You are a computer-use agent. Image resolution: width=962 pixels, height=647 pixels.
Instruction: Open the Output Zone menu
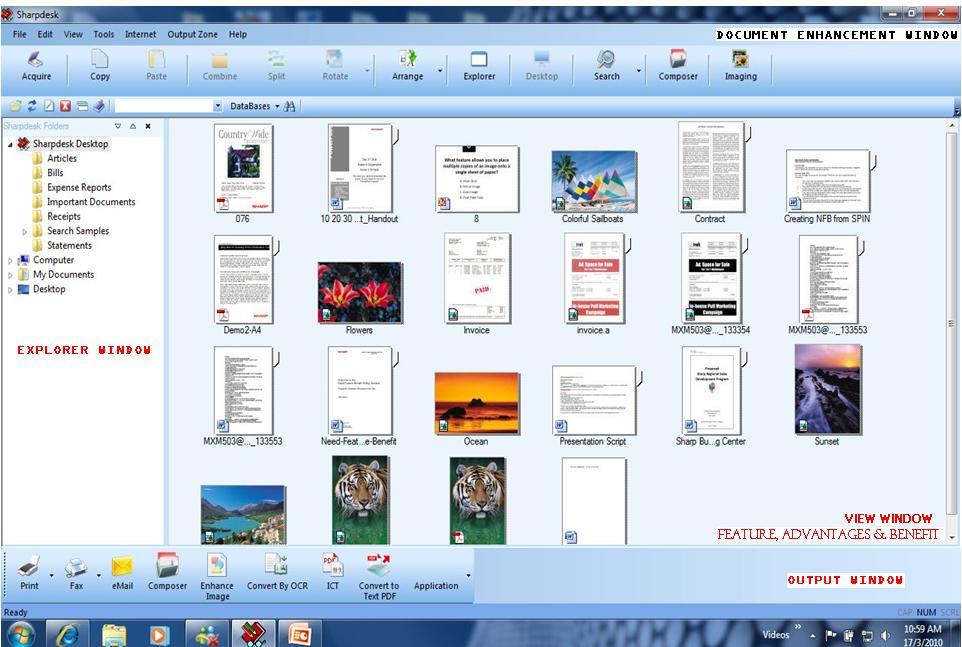coord(192,33)
